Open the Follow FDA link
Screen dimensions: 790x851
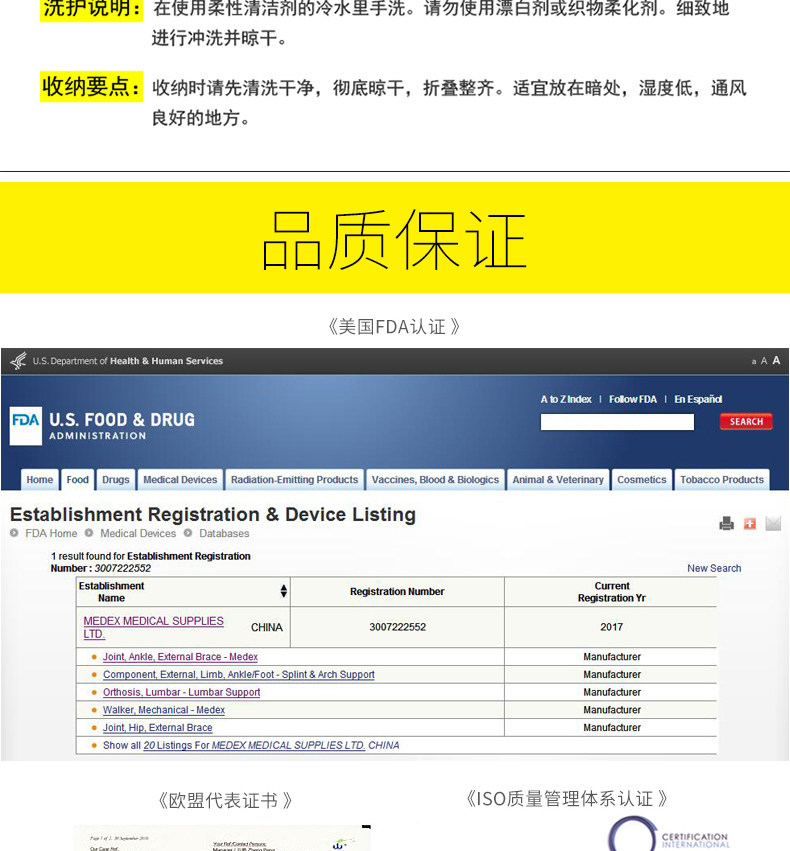coord(633,399)
